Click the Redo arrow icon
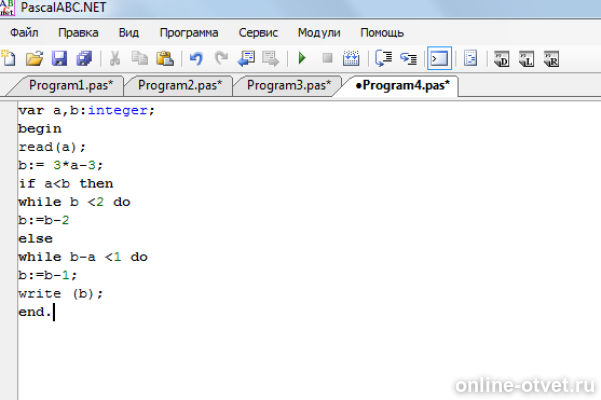601x400 pixels. click(x=221, y=59)
